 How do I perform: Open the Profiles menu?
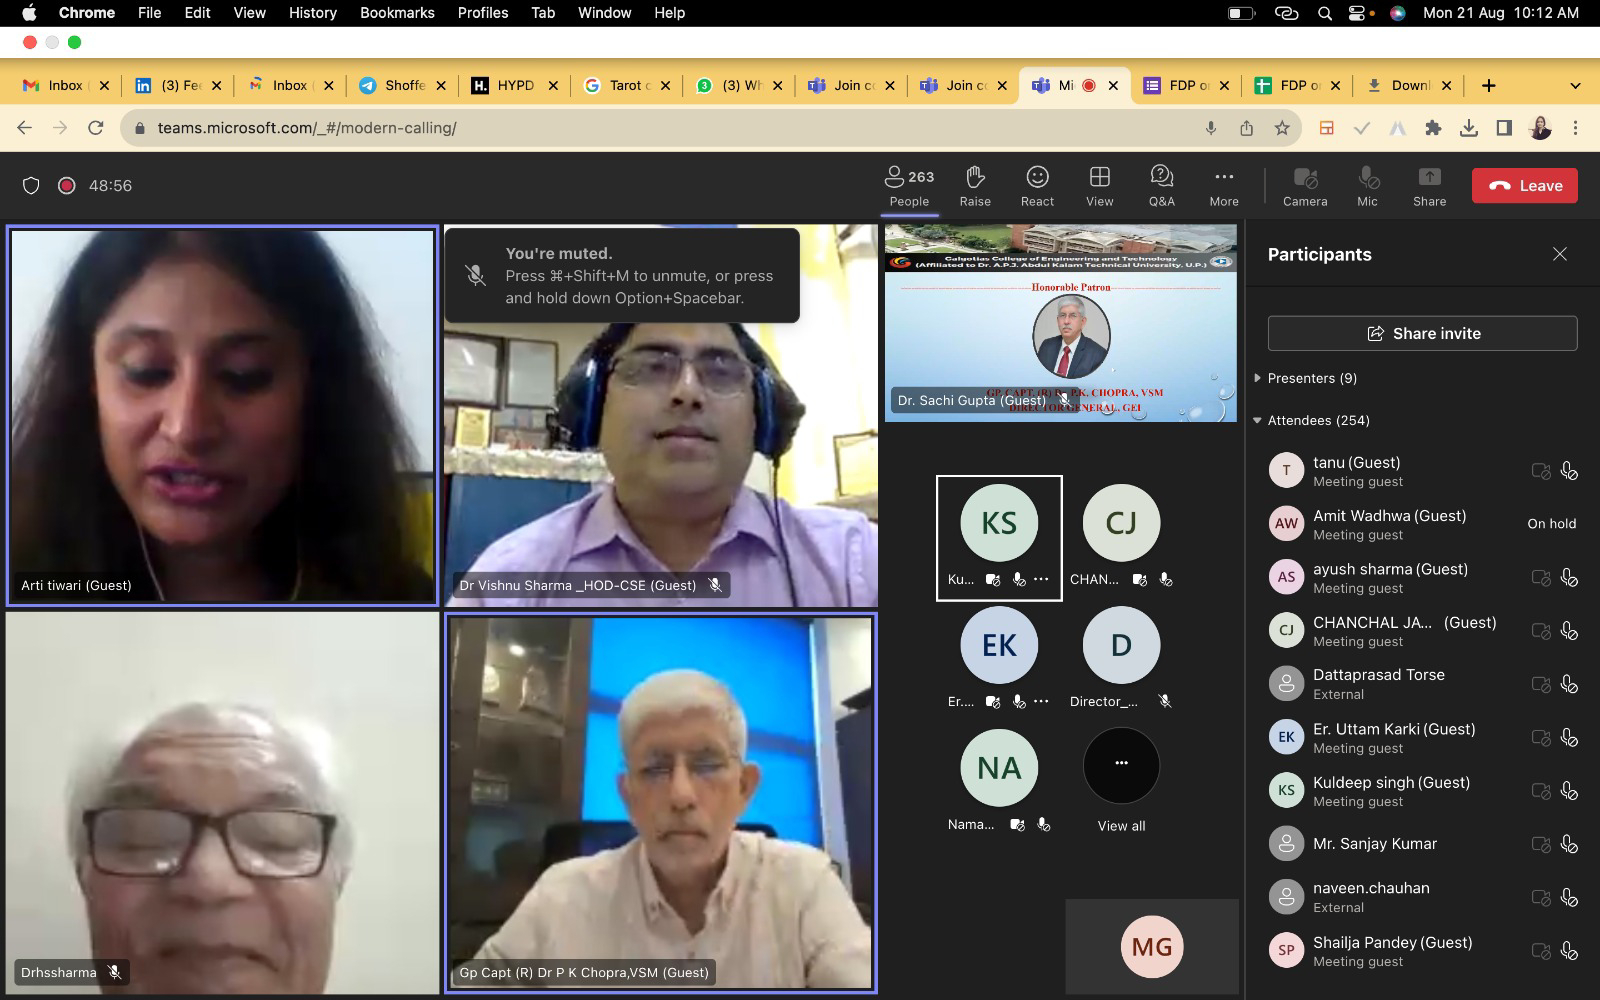click(483, 13)
